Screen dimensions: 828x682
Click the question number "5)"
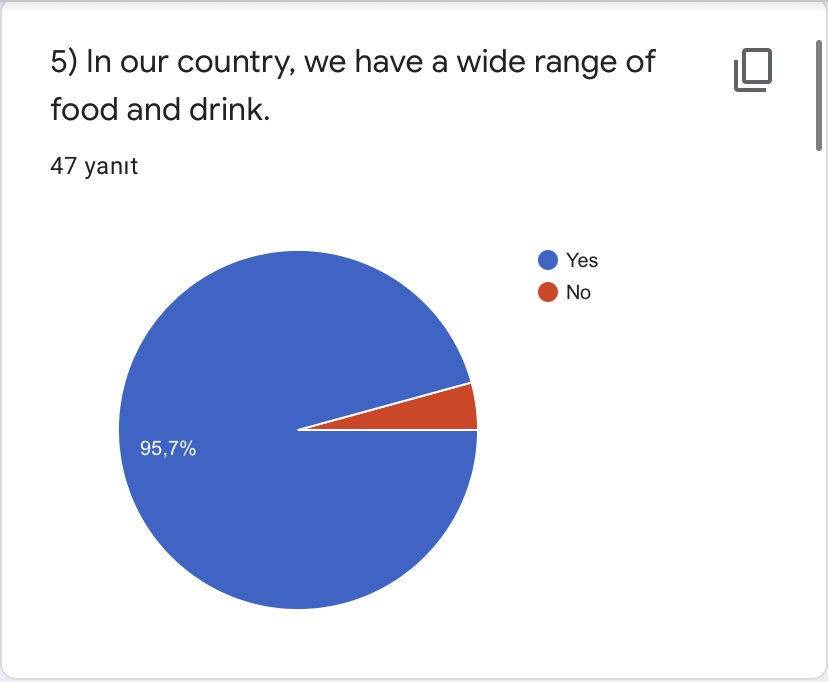(64, 62)
